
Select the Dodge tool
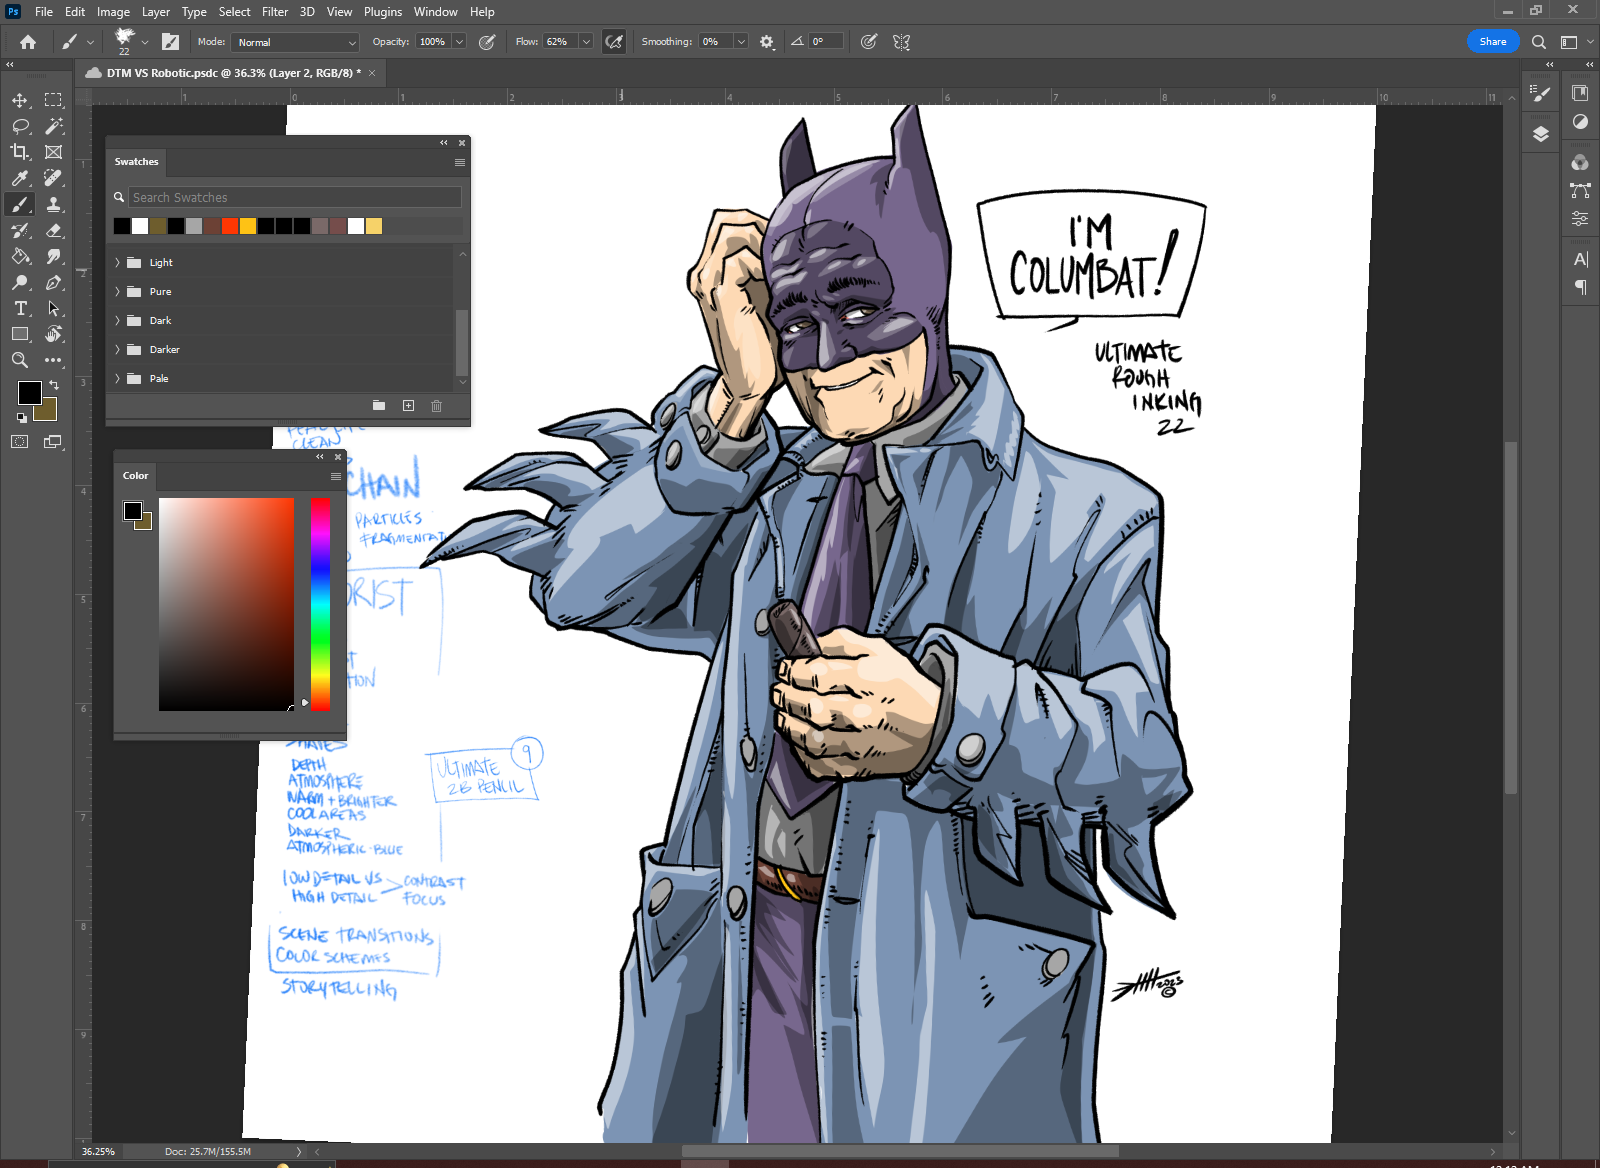click(x=20, y=282)
